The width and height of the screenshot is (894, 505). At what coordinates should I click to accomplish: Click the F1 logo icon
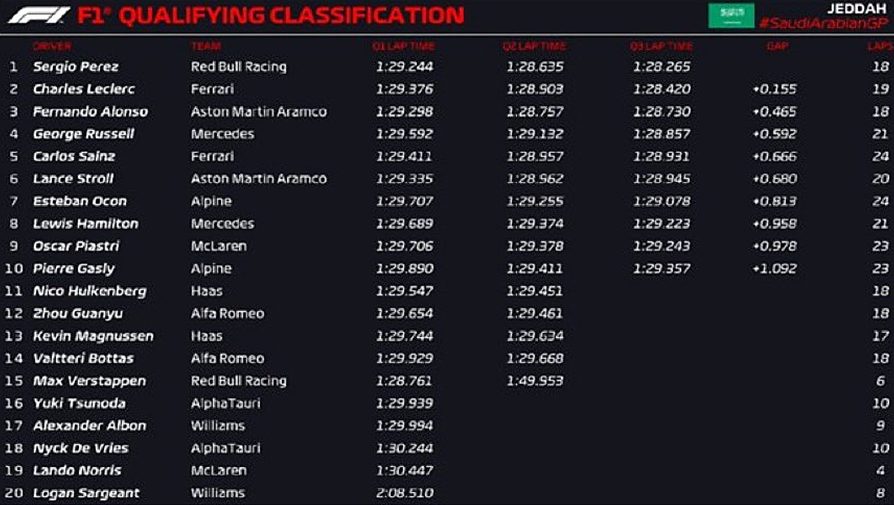[x=39, y=15]
